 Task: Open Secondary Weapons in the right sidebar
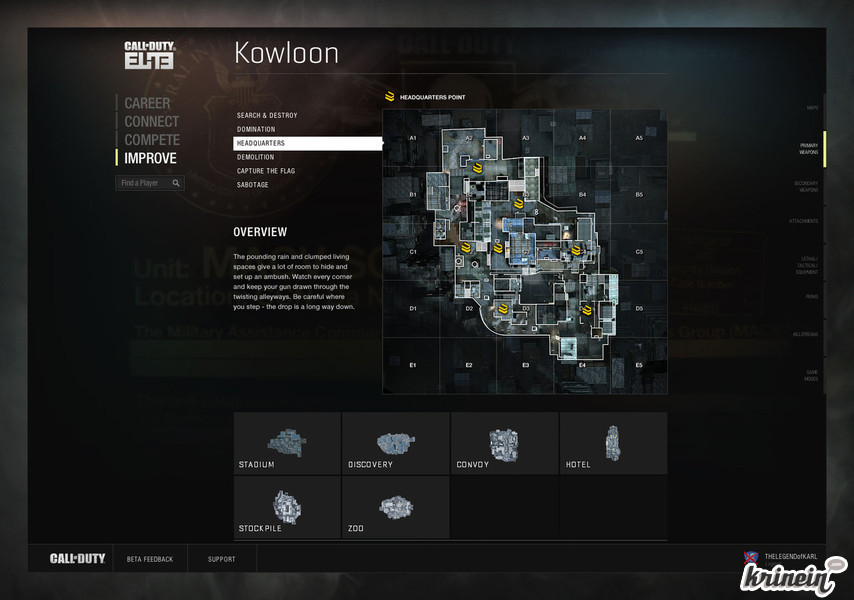click(x=806, y=186)
